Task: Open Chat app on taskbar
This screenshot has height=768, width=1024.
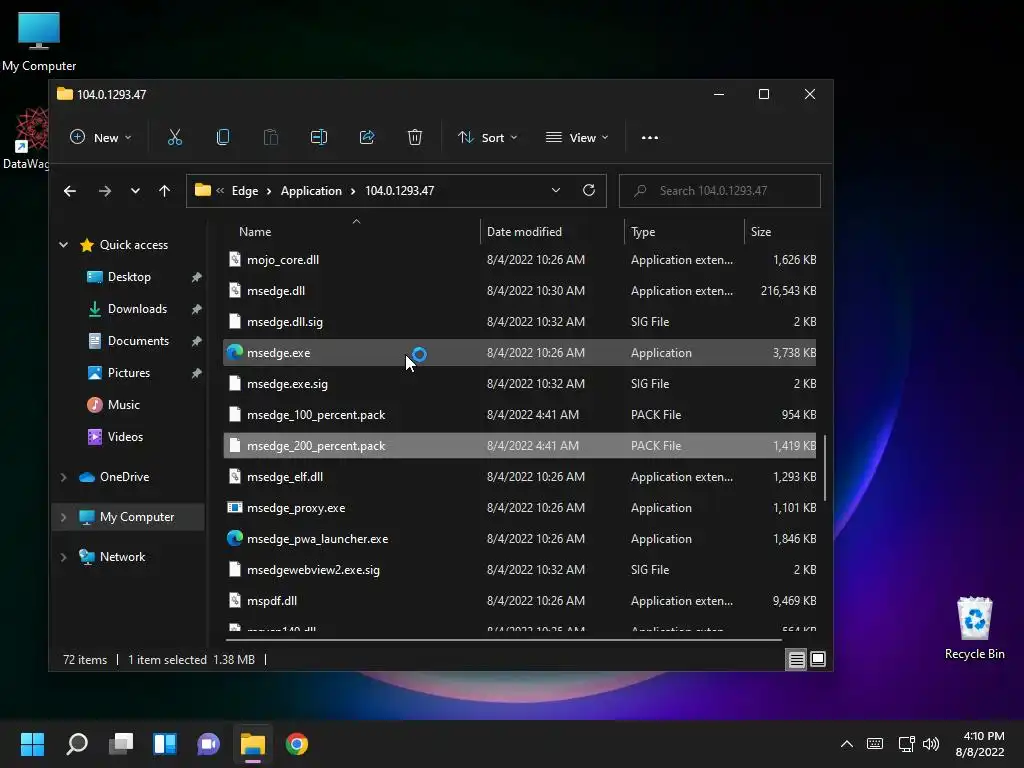Action: [208, 744]
